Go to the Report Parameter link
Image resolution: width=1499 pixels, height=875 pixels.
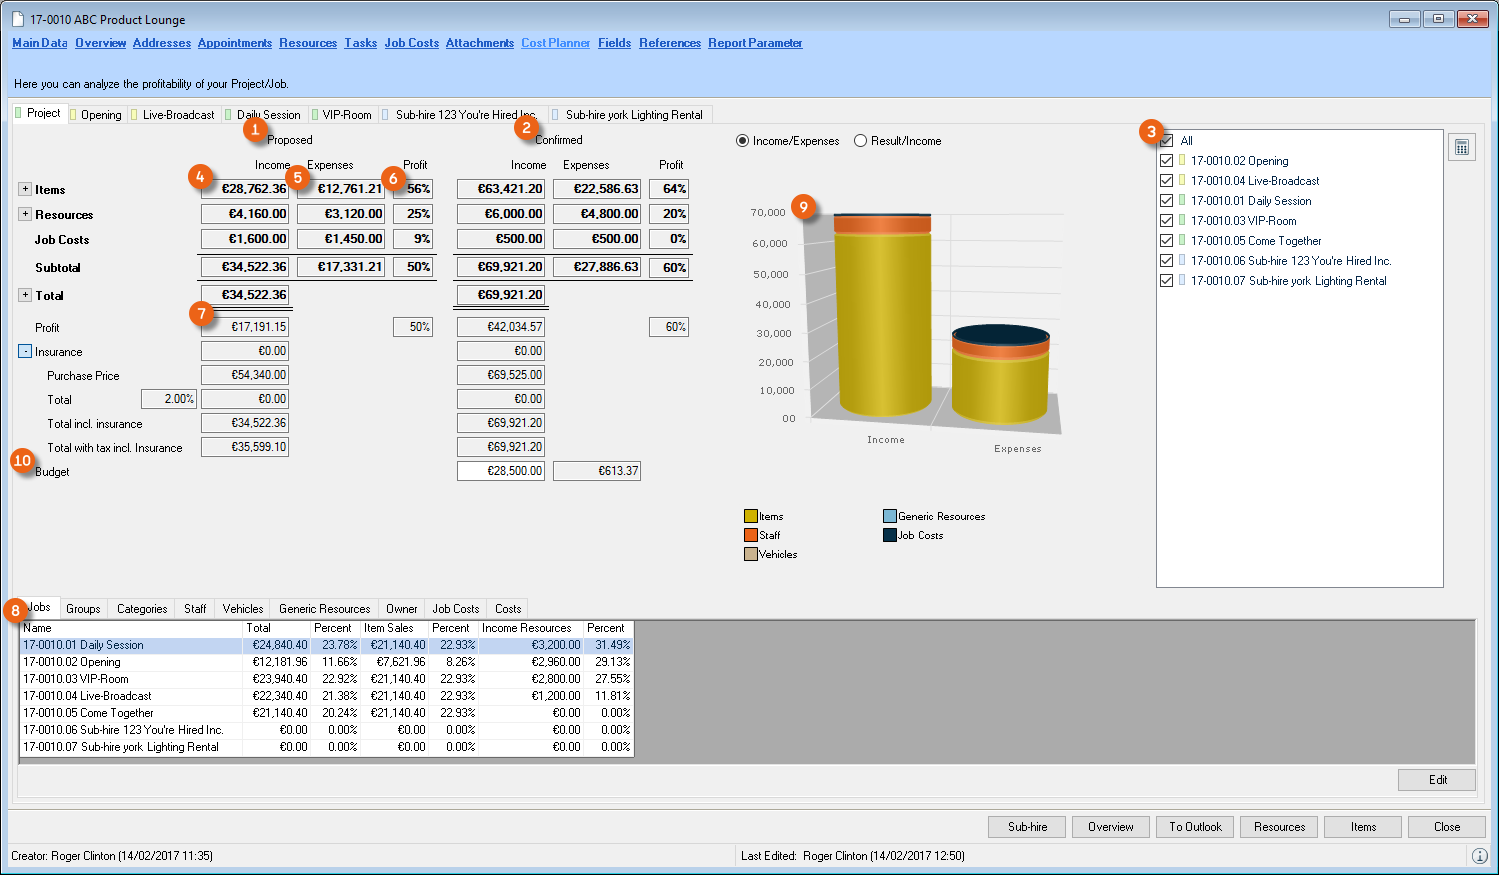(x=755, y=43)
